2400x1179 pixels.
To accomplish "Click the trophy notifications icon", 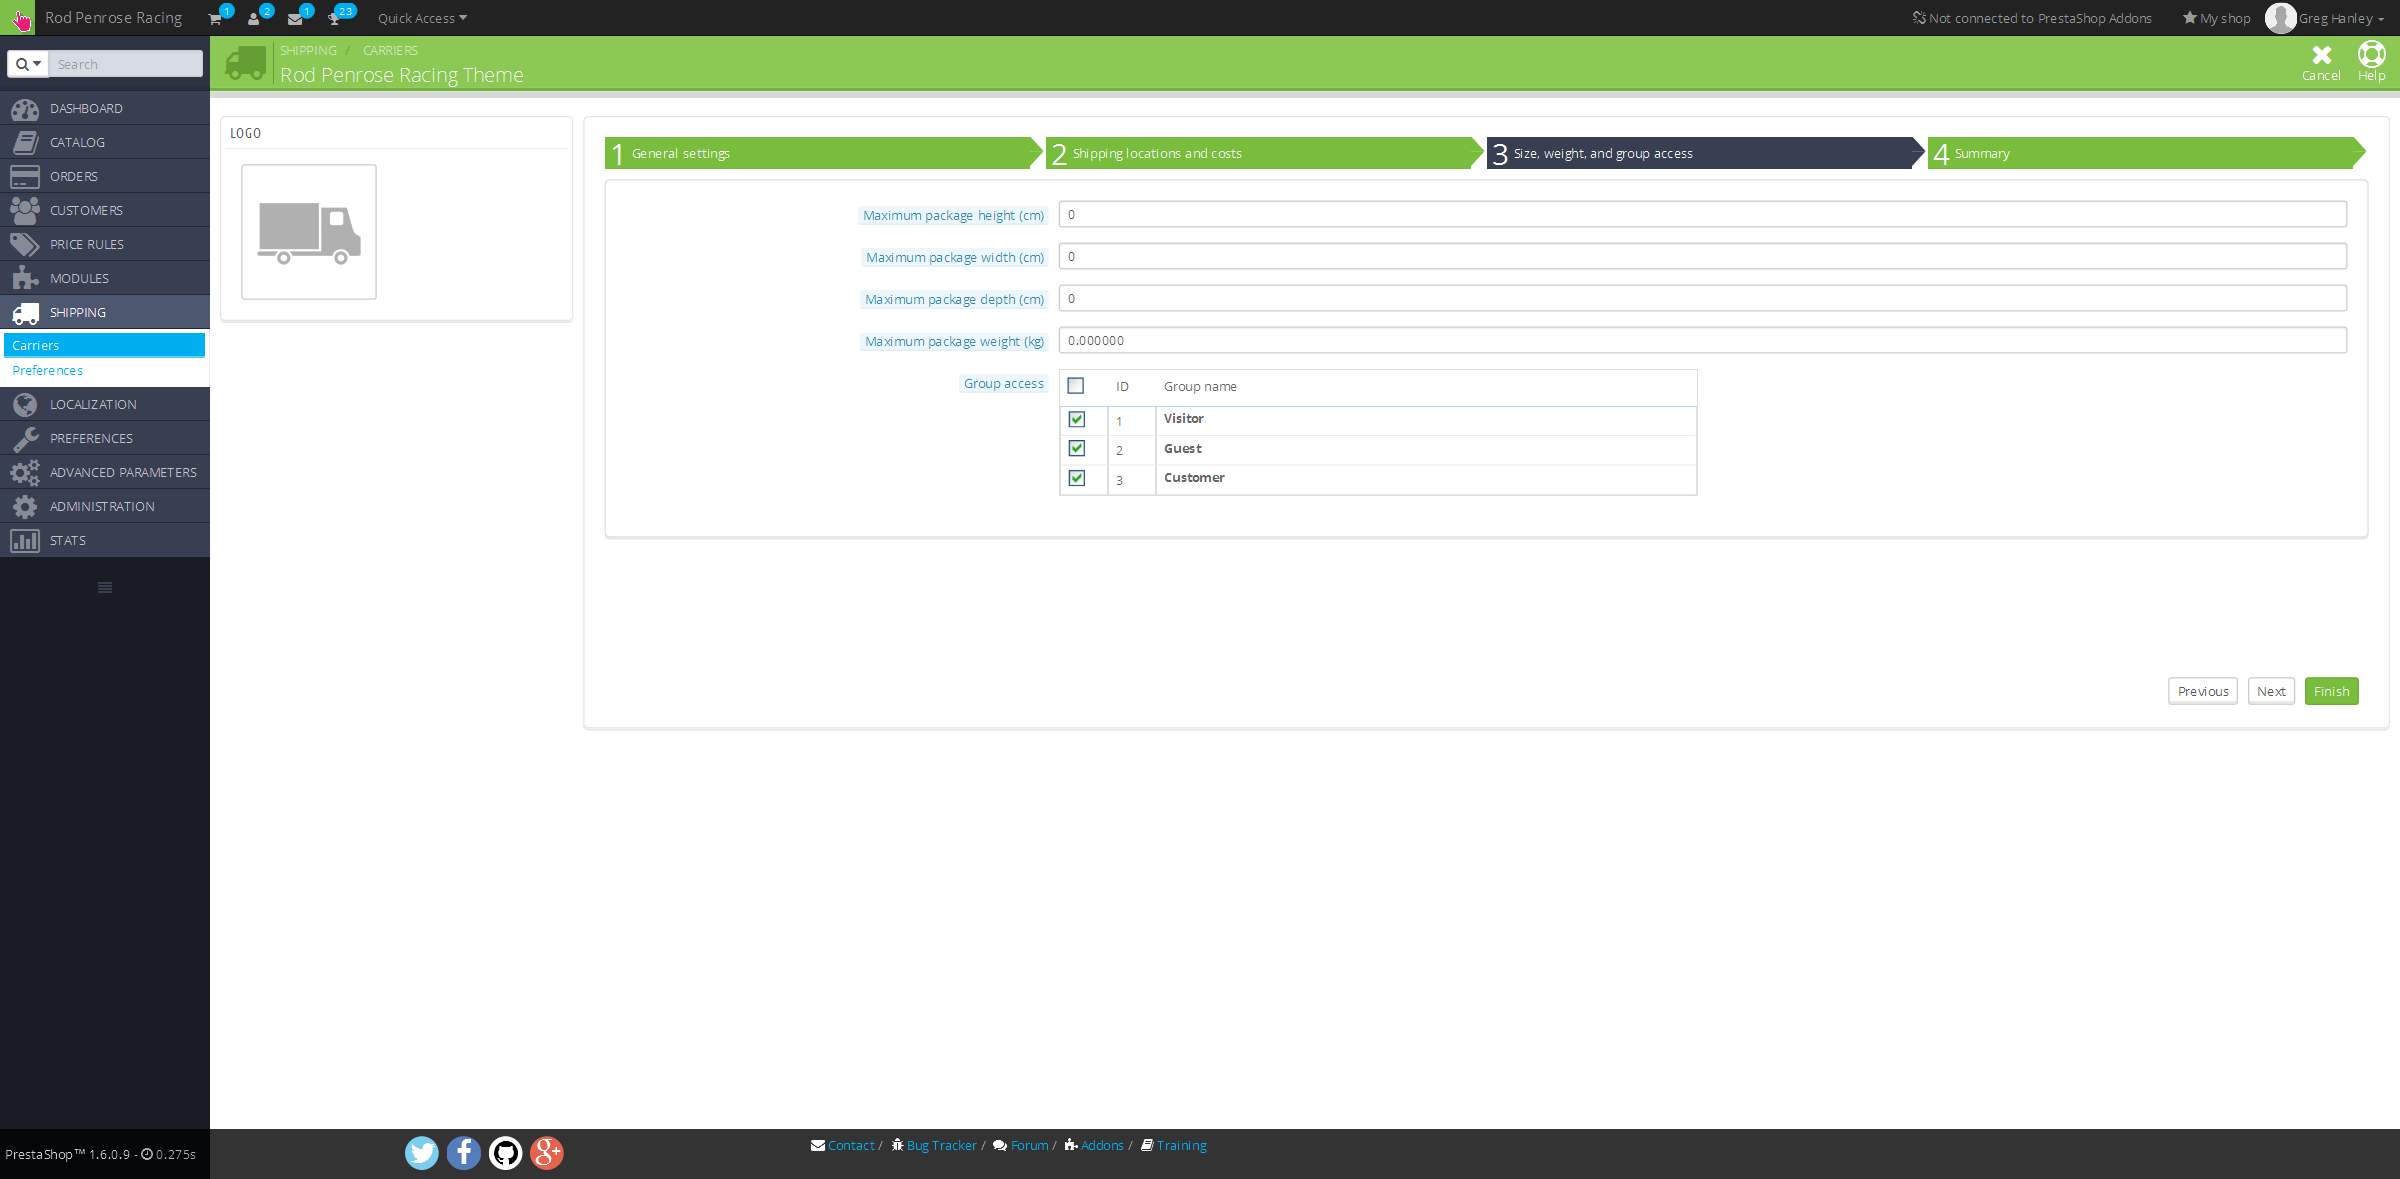I will point(335,19).
